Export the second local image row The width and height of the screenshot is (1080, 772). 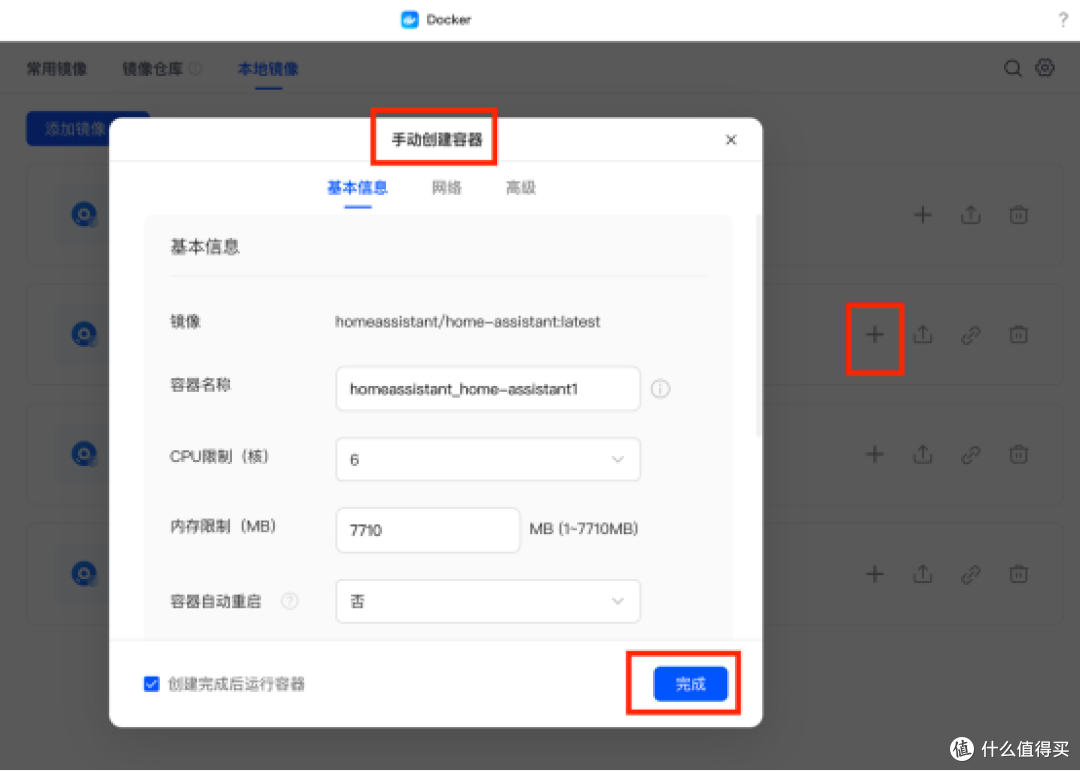pos(923,335)
